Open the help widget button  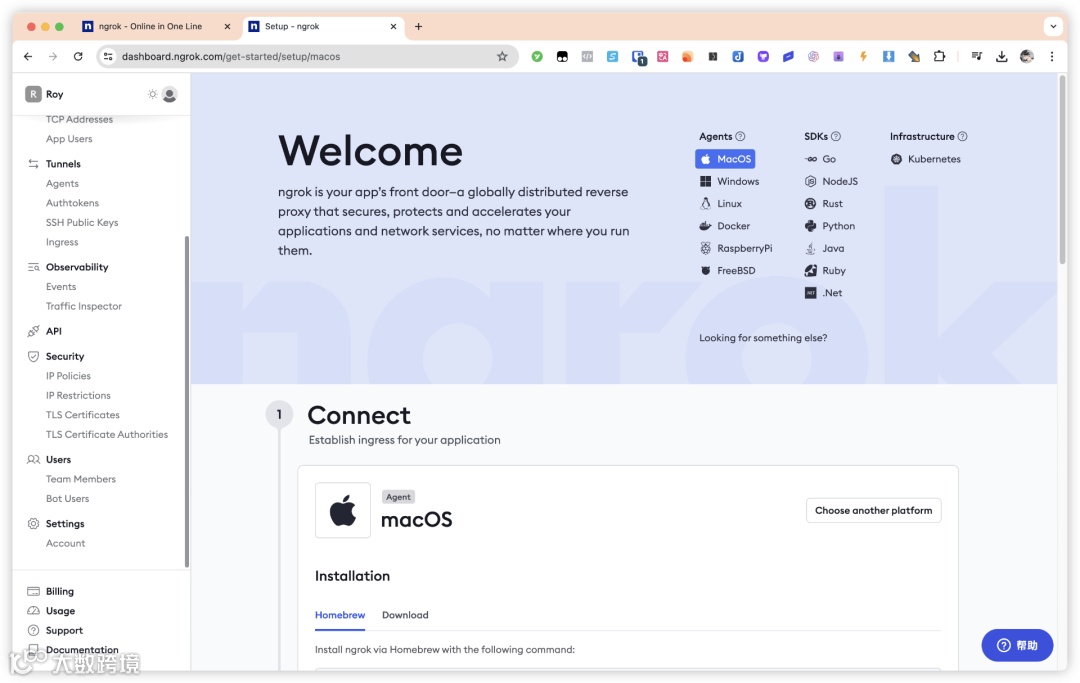tap(1017, 645)
